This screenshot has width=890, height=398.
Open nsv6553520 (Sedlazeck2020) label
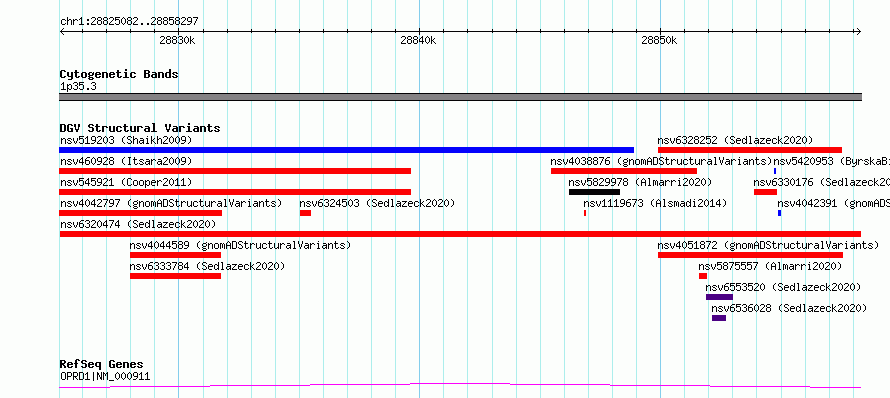(783, 287)
